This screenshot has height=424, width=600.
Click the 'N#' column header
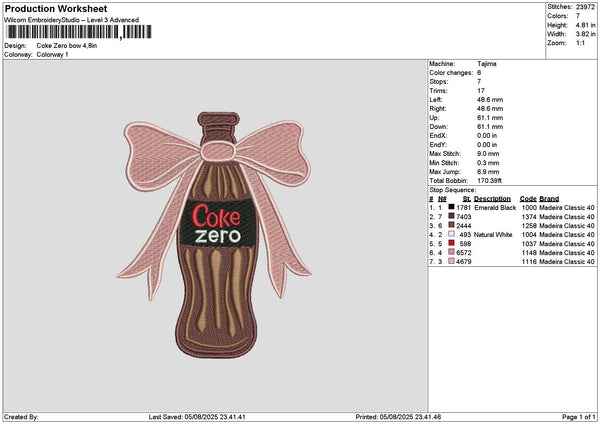click(x=442, y=199)
